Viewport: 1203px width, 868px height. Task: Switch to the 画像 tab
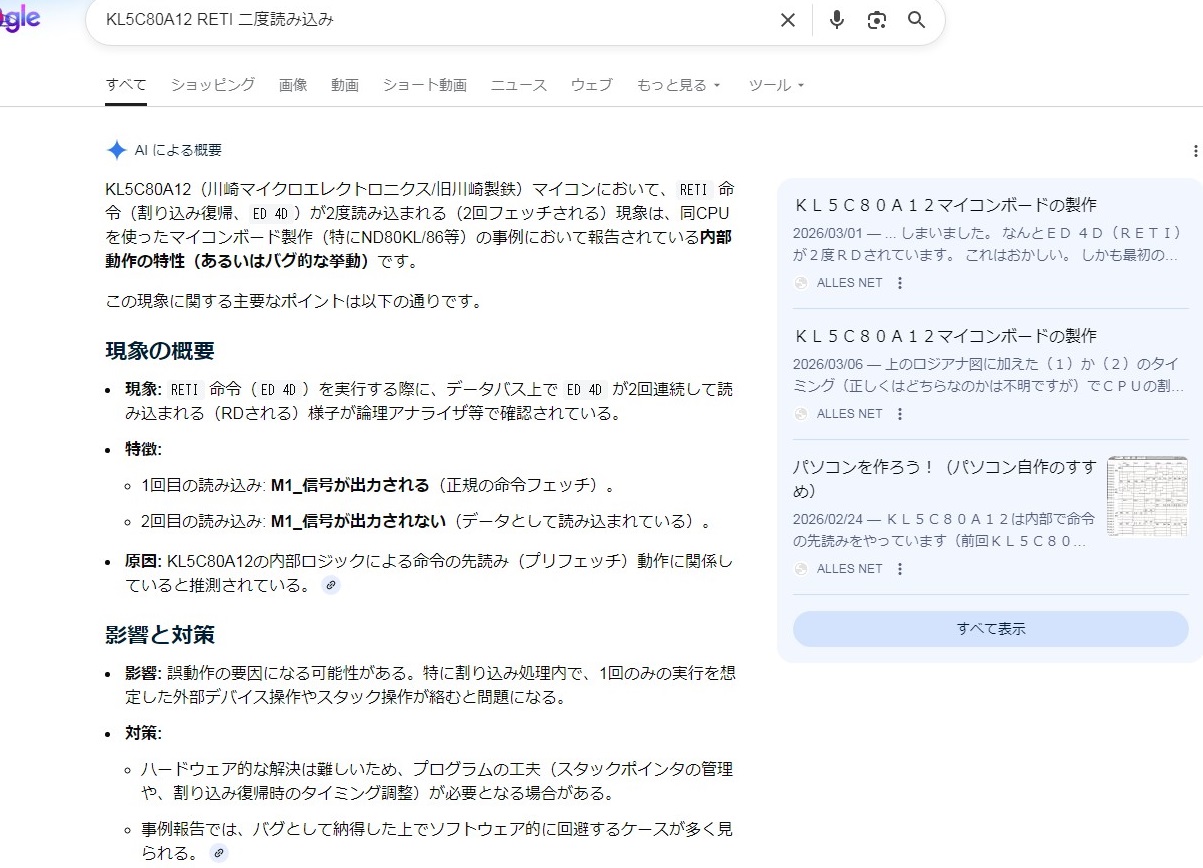(293, 86)
